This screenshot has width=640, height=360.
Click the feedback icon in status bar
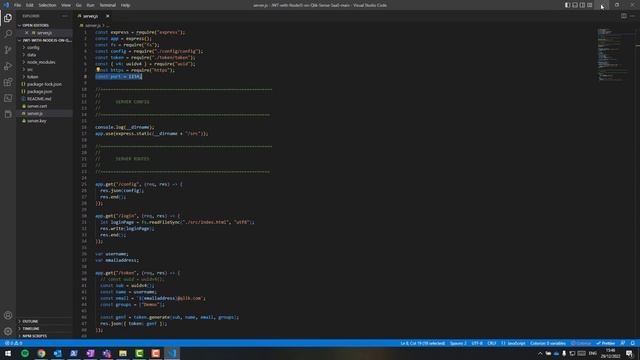(x=623, y=343)
